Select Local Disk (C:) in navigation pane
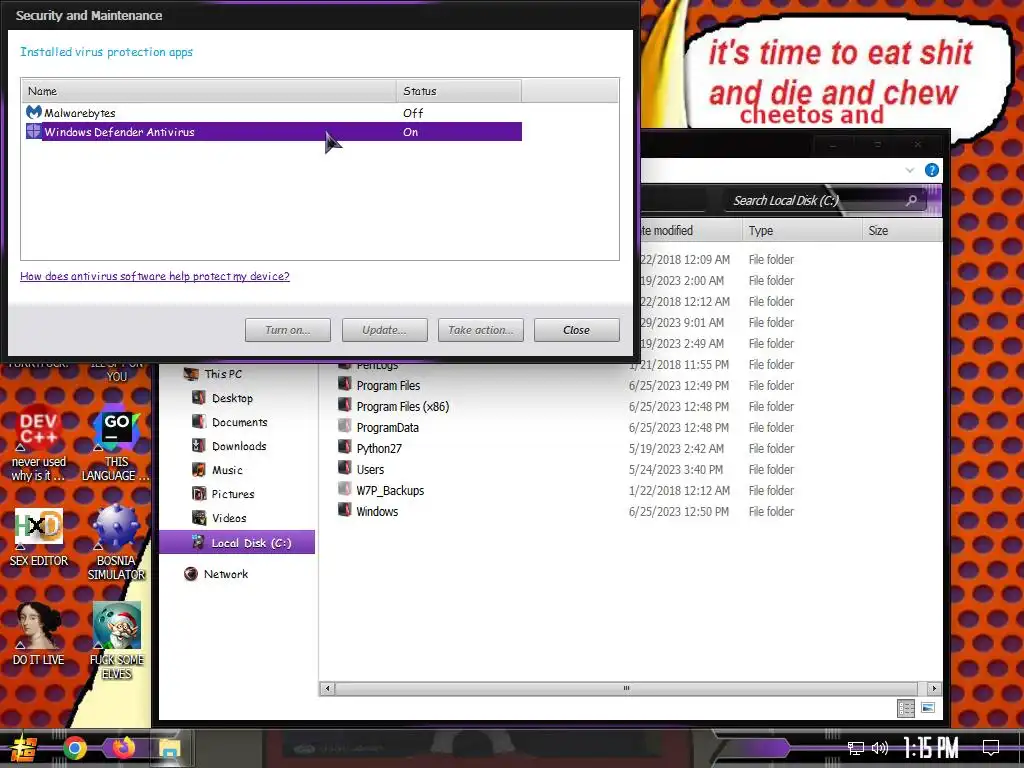This screenshot has height=768, width=1024. [x=237, y=543]
